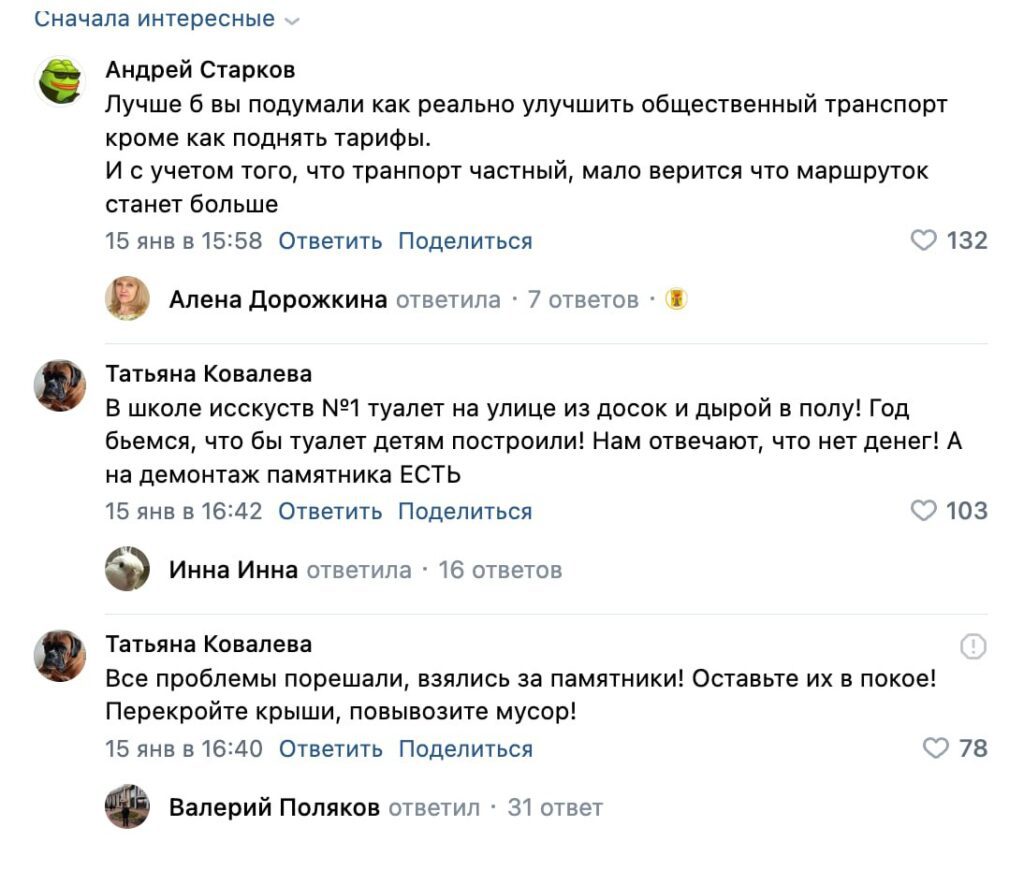
Task: Click the '15 янв в 15:58' timestamp
Action: point(184,241)
